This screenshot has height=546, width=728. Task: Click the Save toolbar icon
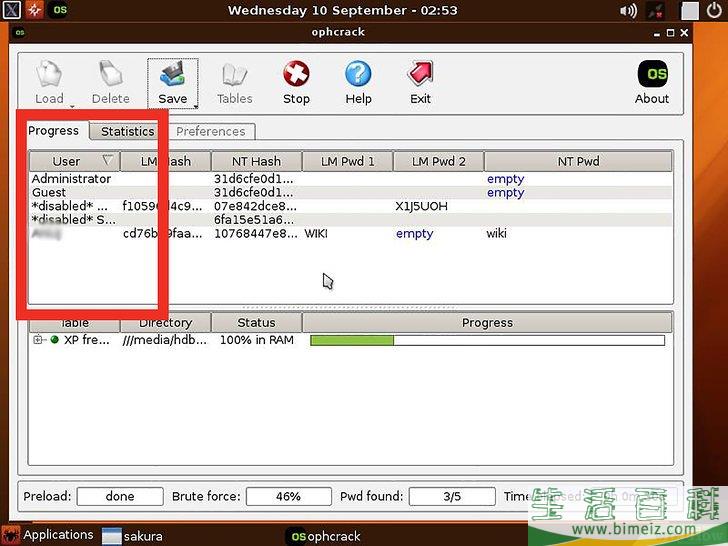[173, 74]
